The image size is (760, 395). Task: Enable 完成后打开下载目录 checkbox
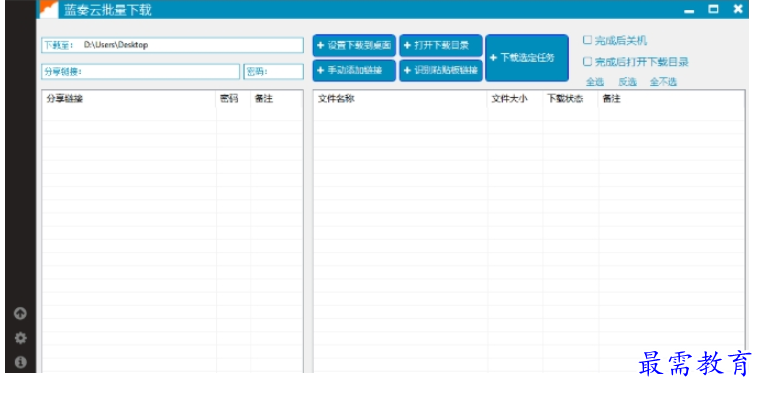point(587,62)
